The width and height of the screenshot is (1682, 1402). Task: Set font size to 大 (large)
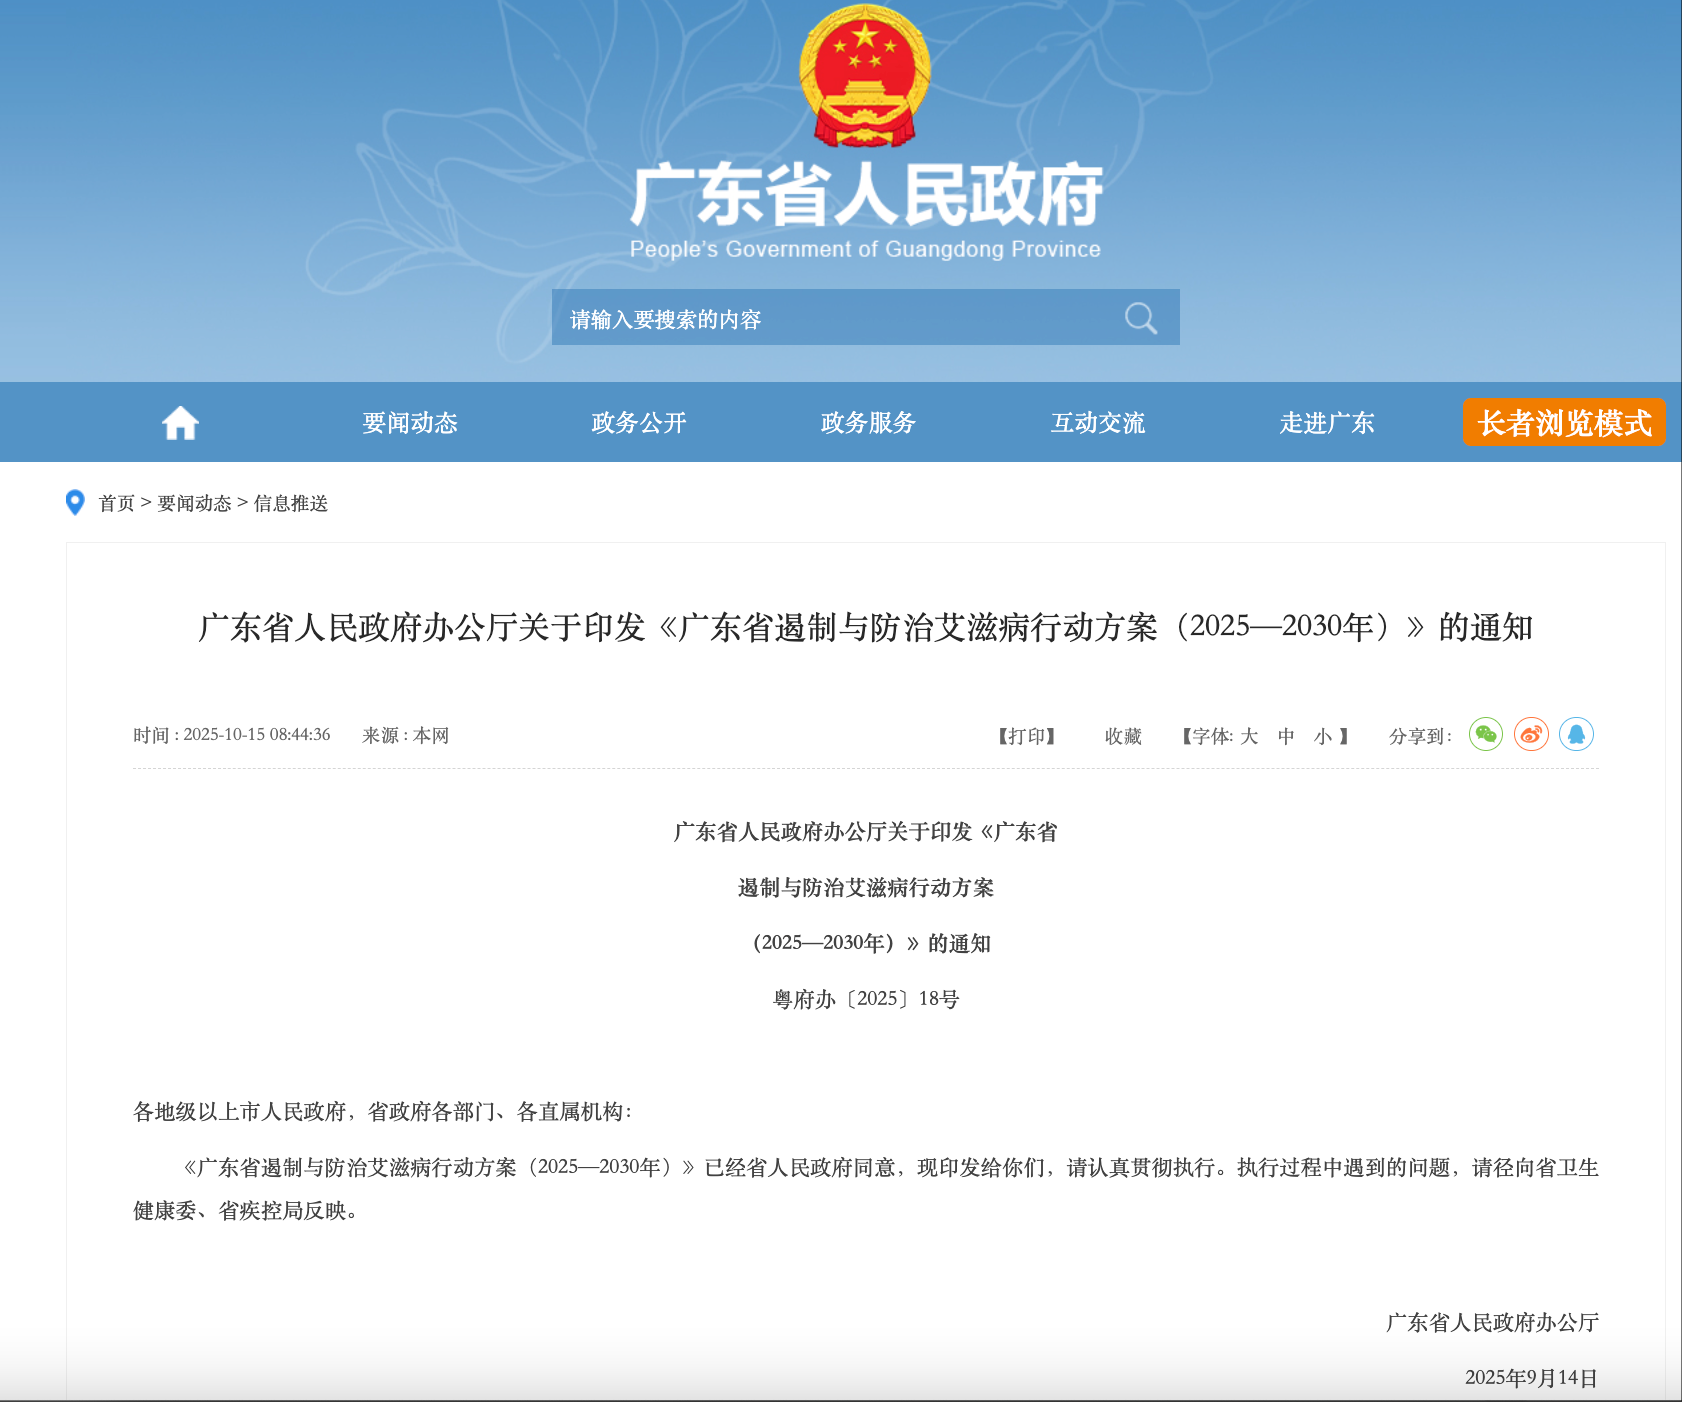click(1249, 736)
